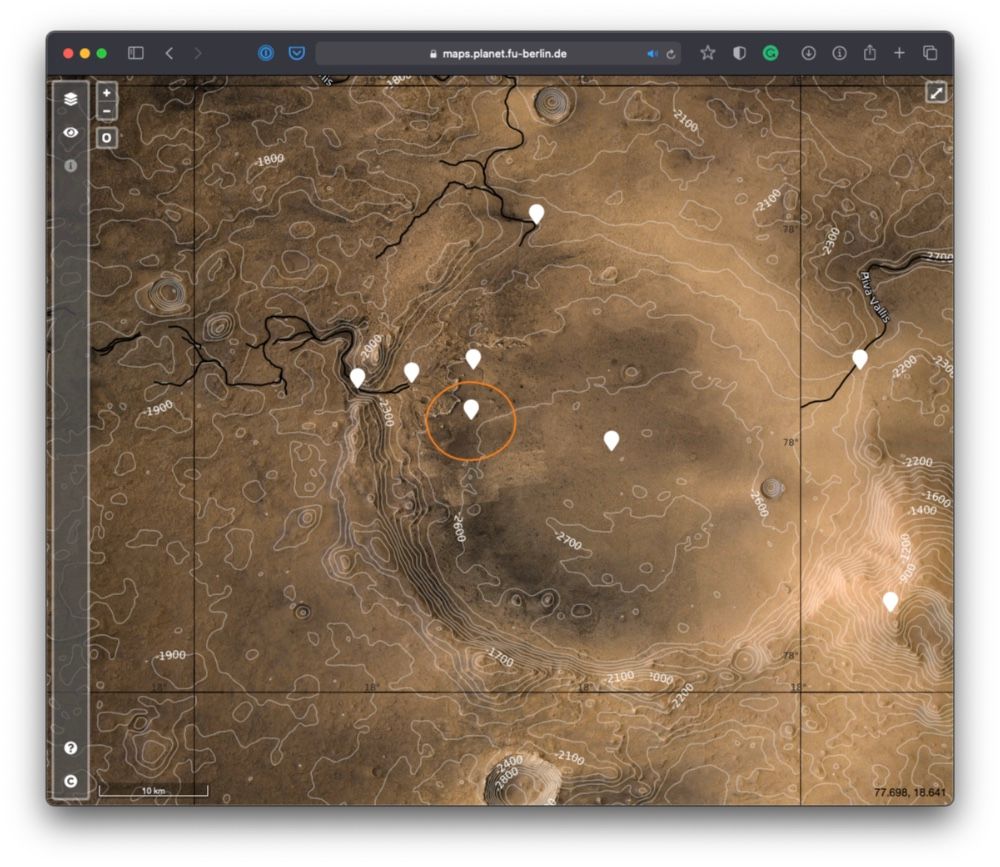The width and height of the screenshot is (1000, 867).
Task: Toggle the Safari sidebar
Action: pos(136,53)
